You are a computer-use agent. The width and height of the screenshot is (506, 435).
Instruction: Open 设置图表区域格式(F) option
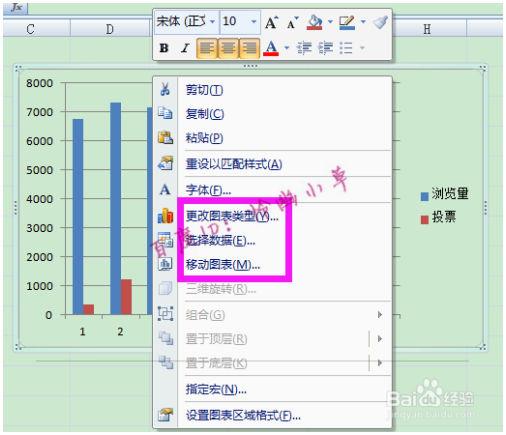(x=243, y=416)
